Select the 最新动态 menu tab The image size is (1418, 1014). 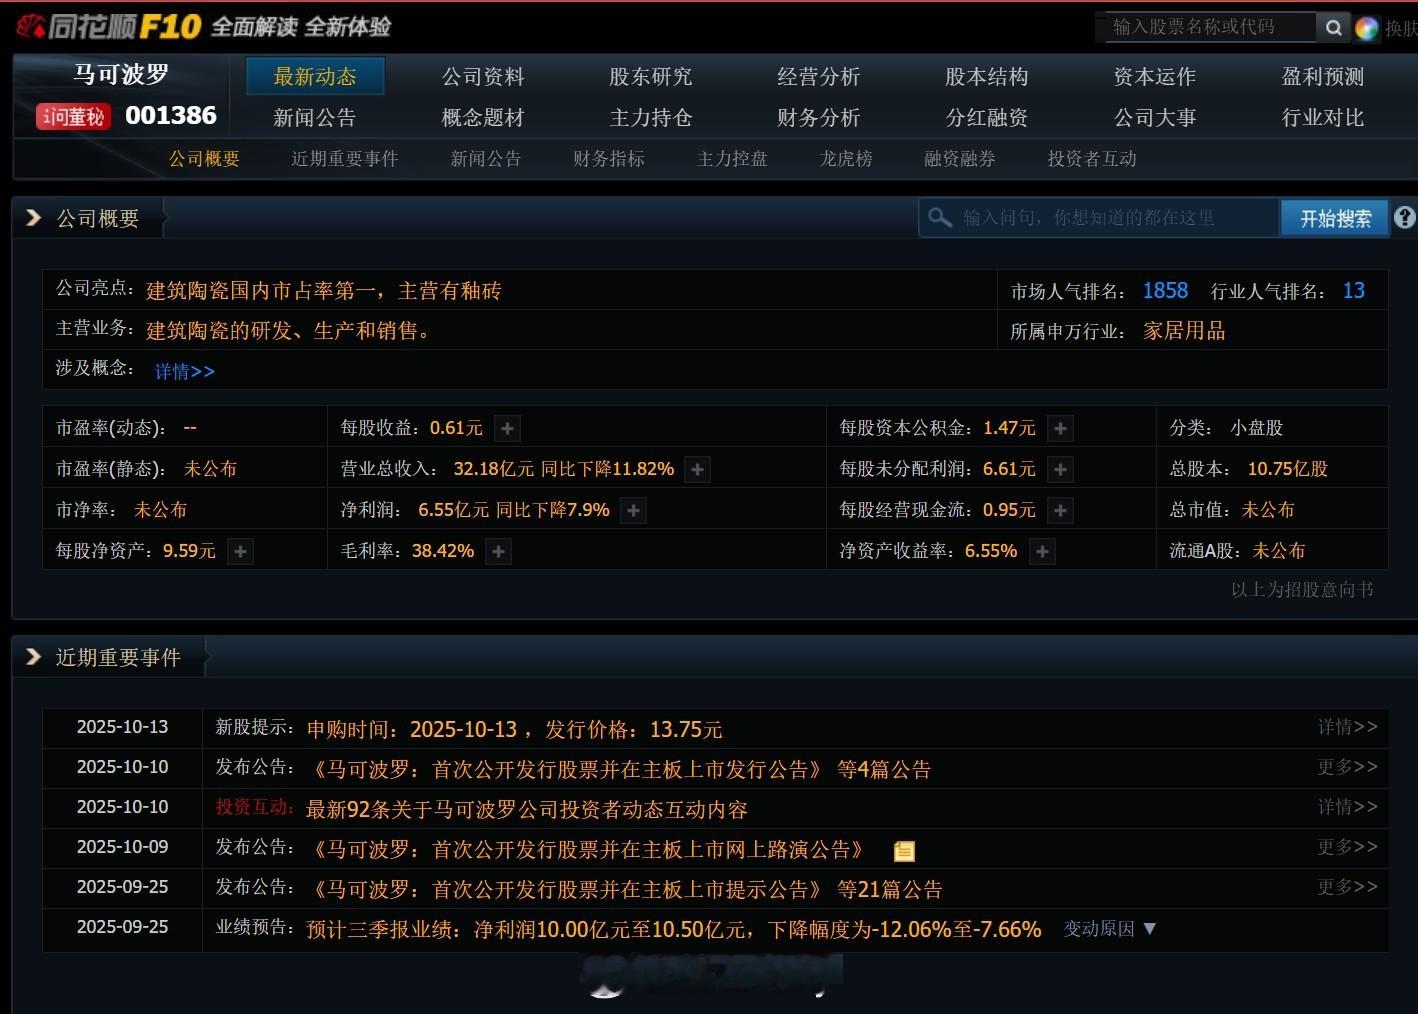pos(315,77)
